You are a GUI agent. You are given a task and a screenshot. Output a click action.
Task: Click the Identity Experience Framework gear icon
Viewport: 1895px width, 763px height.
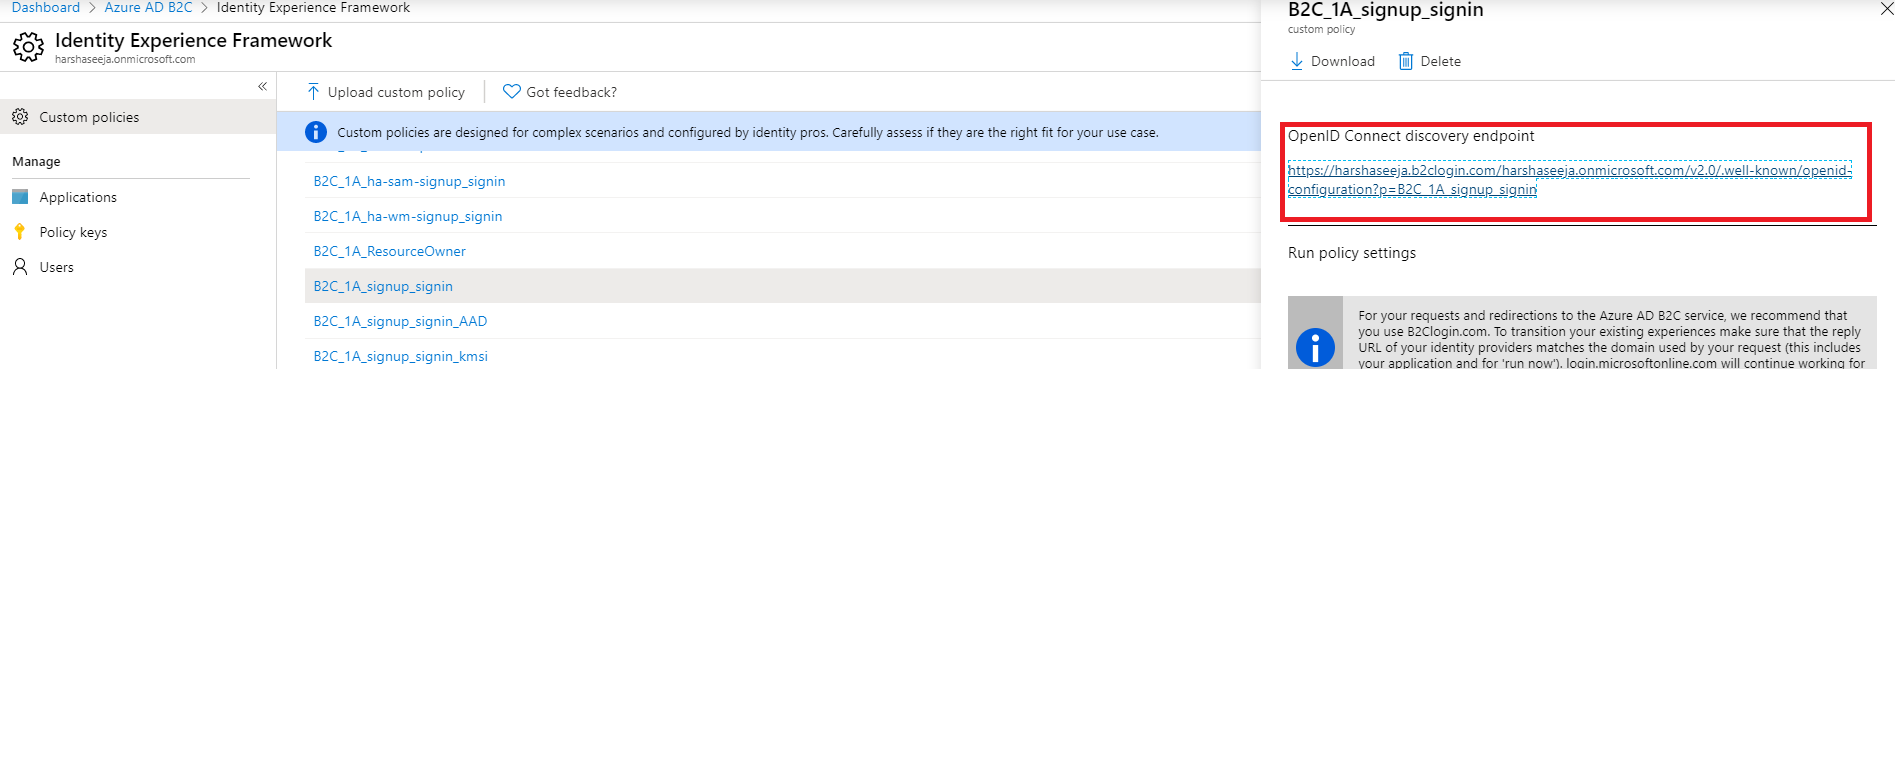pos(28,47)
